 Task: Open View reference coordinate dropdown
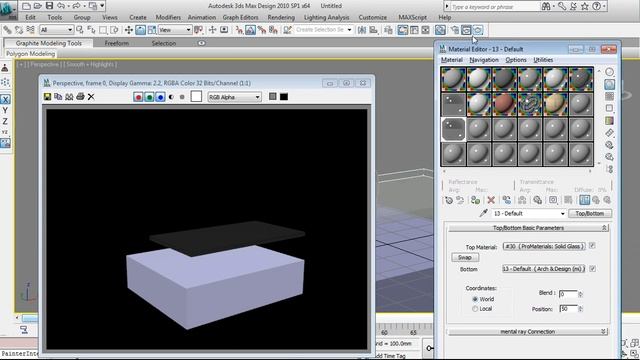tap(175, 30)
